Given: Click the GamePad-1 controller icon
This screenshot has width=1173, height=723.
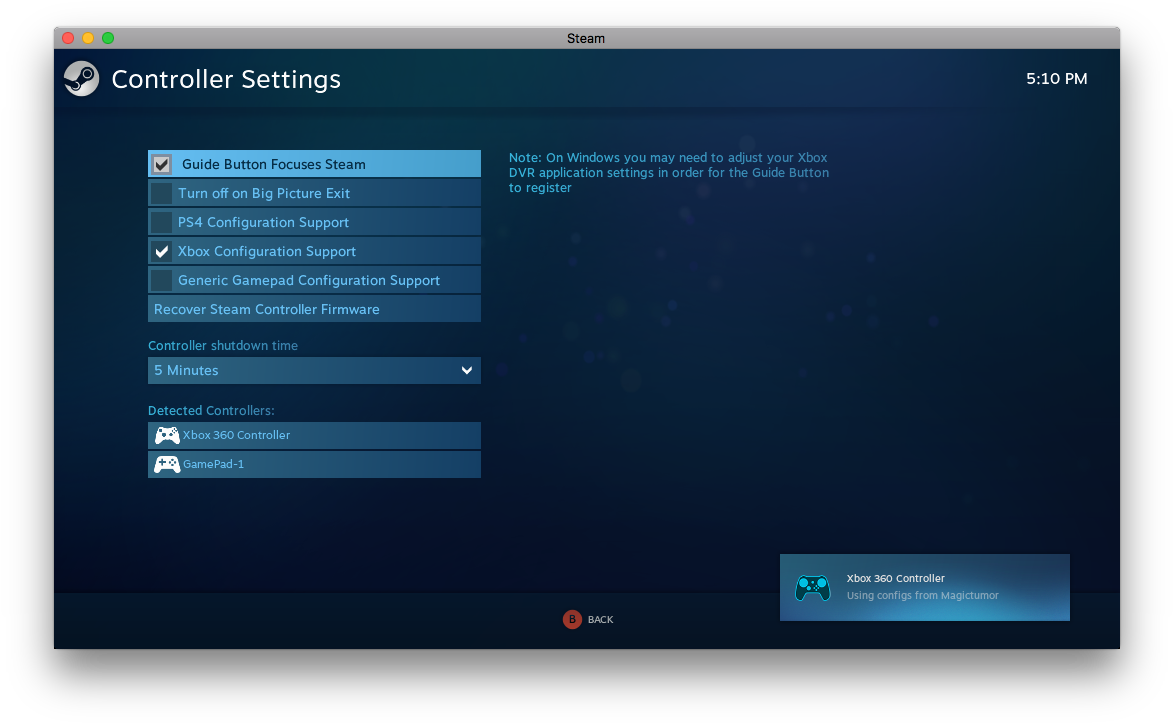Looking at the screenshot, I should click(x=167, y=464).
